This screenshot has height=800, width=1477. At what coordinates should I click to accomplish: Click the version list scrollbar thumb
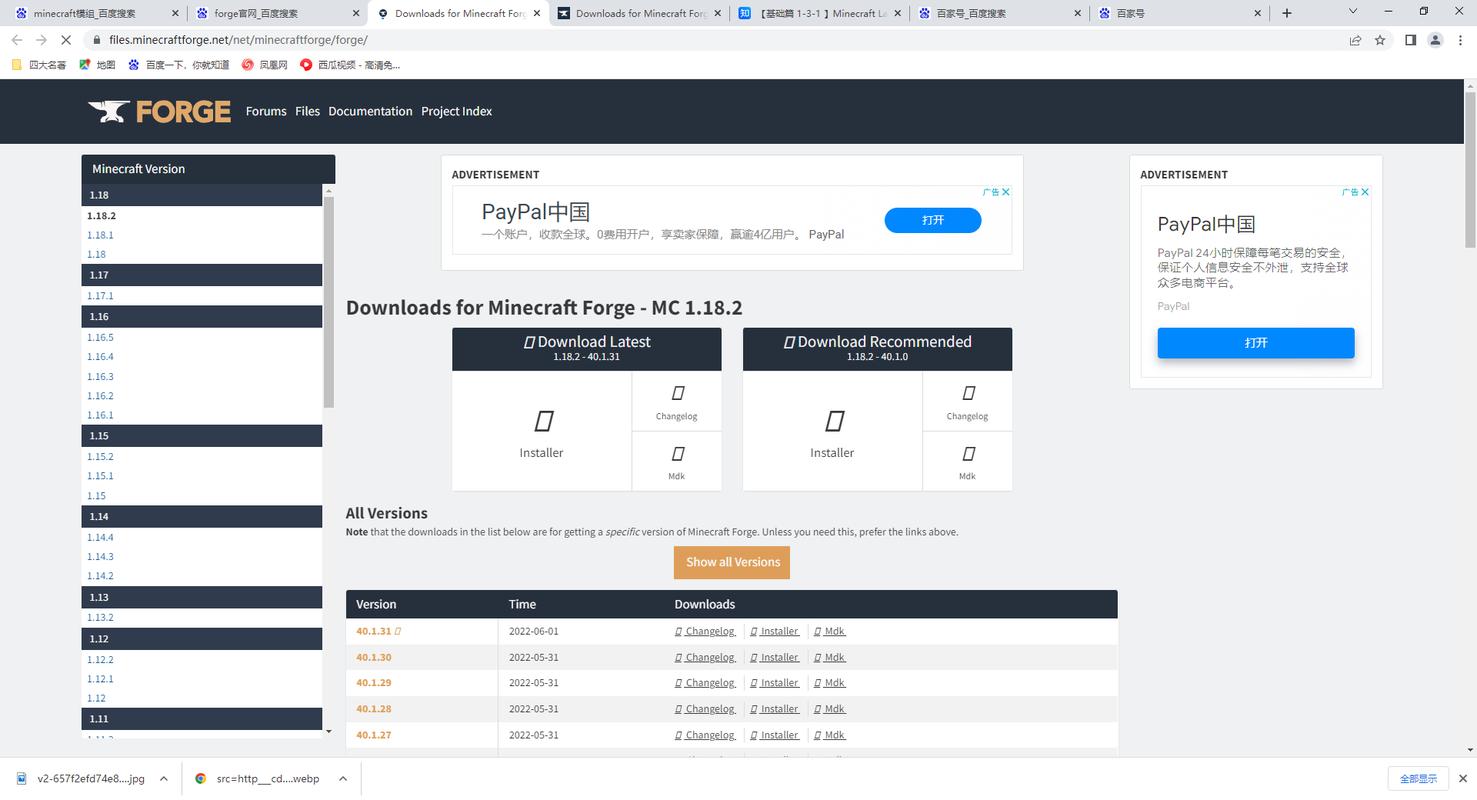click(x=329, y=300)
